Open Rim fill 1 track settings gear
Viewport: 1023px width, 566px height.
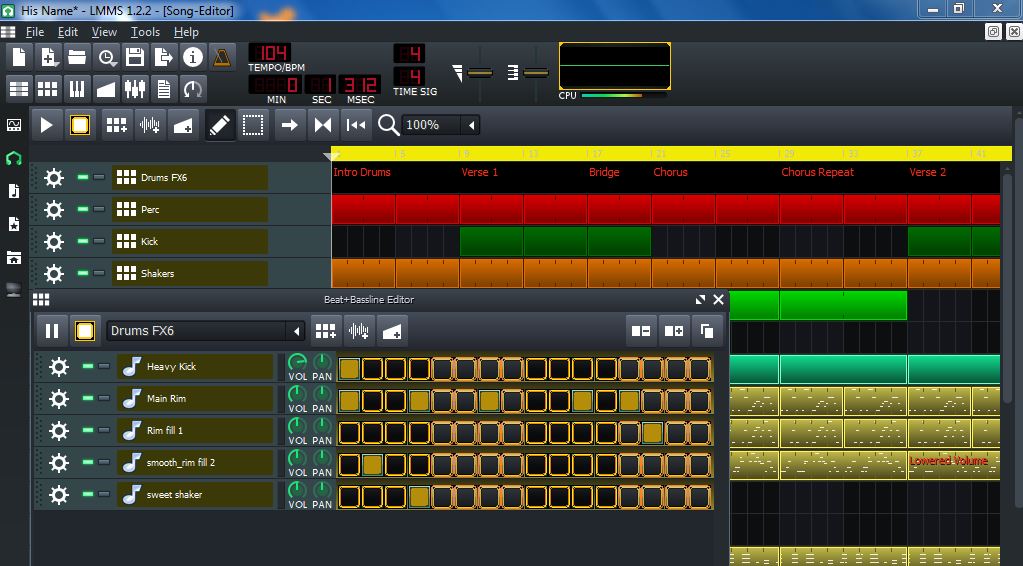coord(59,430)
